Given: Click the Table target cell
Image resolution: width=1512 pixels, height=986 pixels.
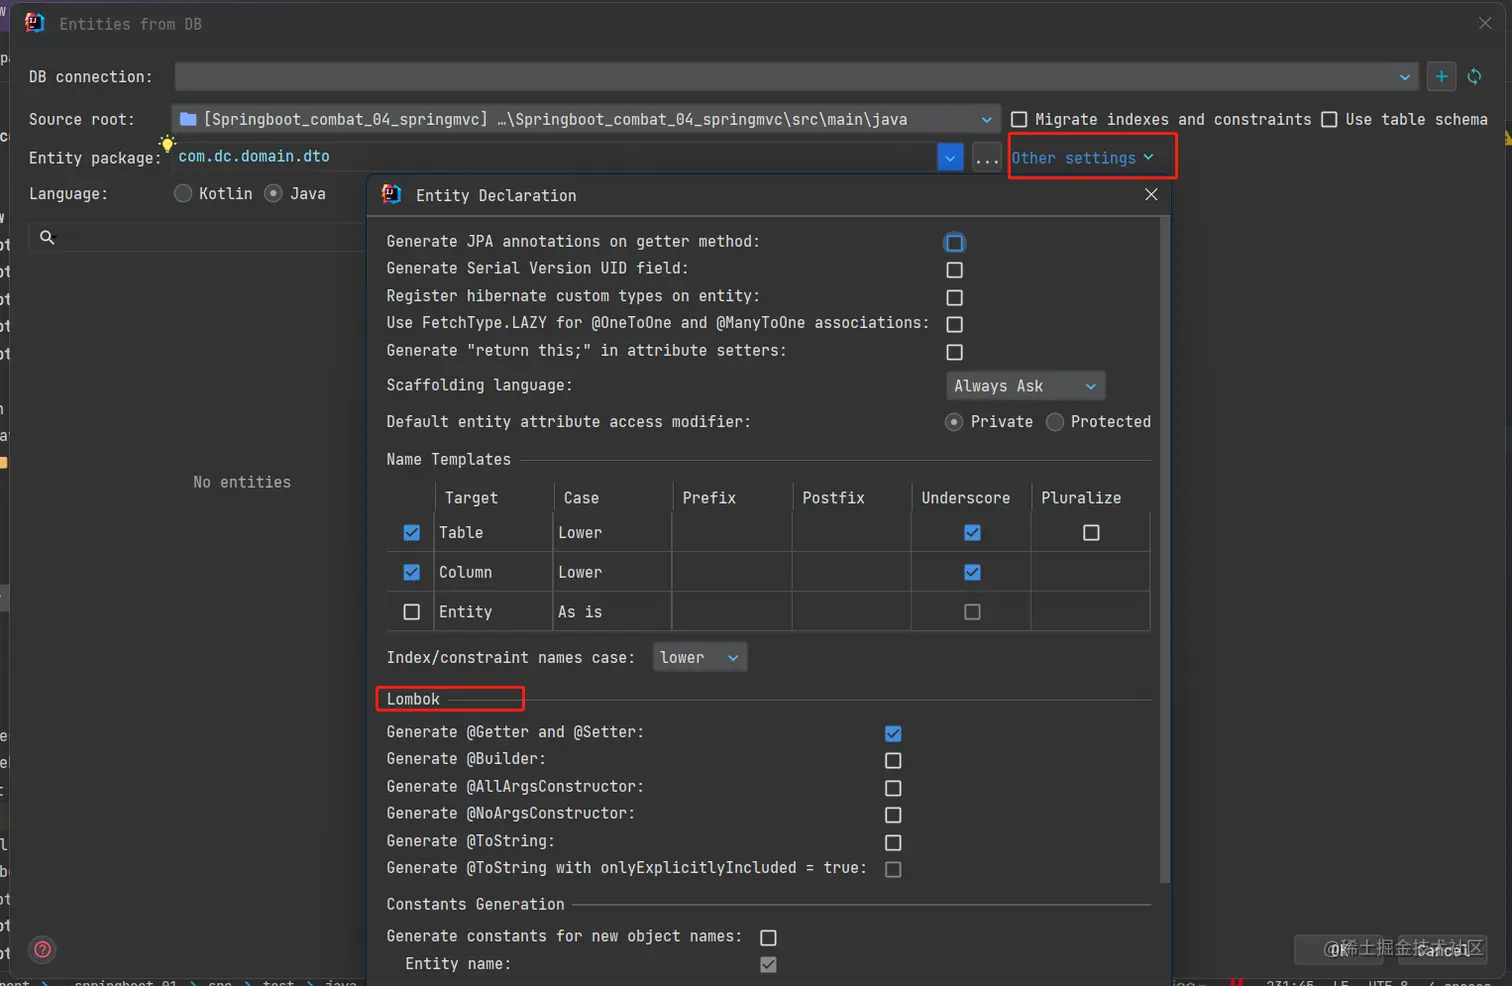Looking at the screenshot, I should point(494,533).
